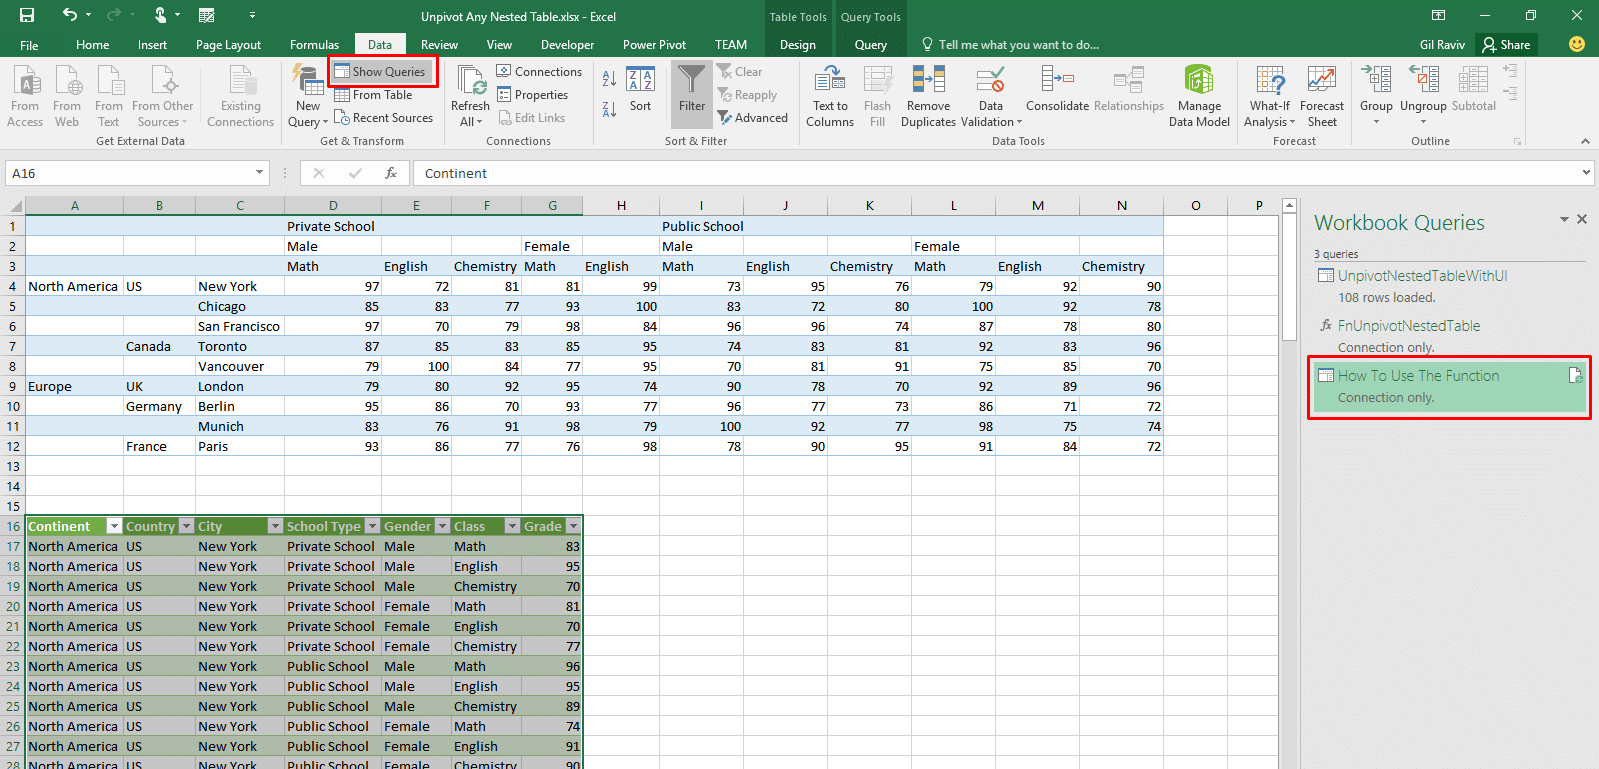1599x769 pixels.
Task: Close the Workbook Queries pane
Action: coord(1582,219)
